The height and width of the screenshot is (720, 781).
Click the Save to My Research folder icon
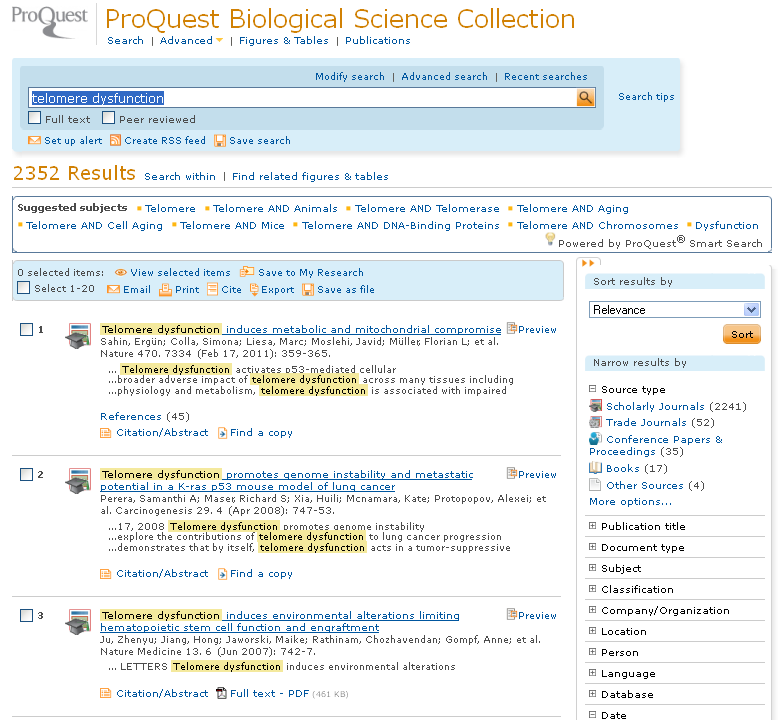247,272
